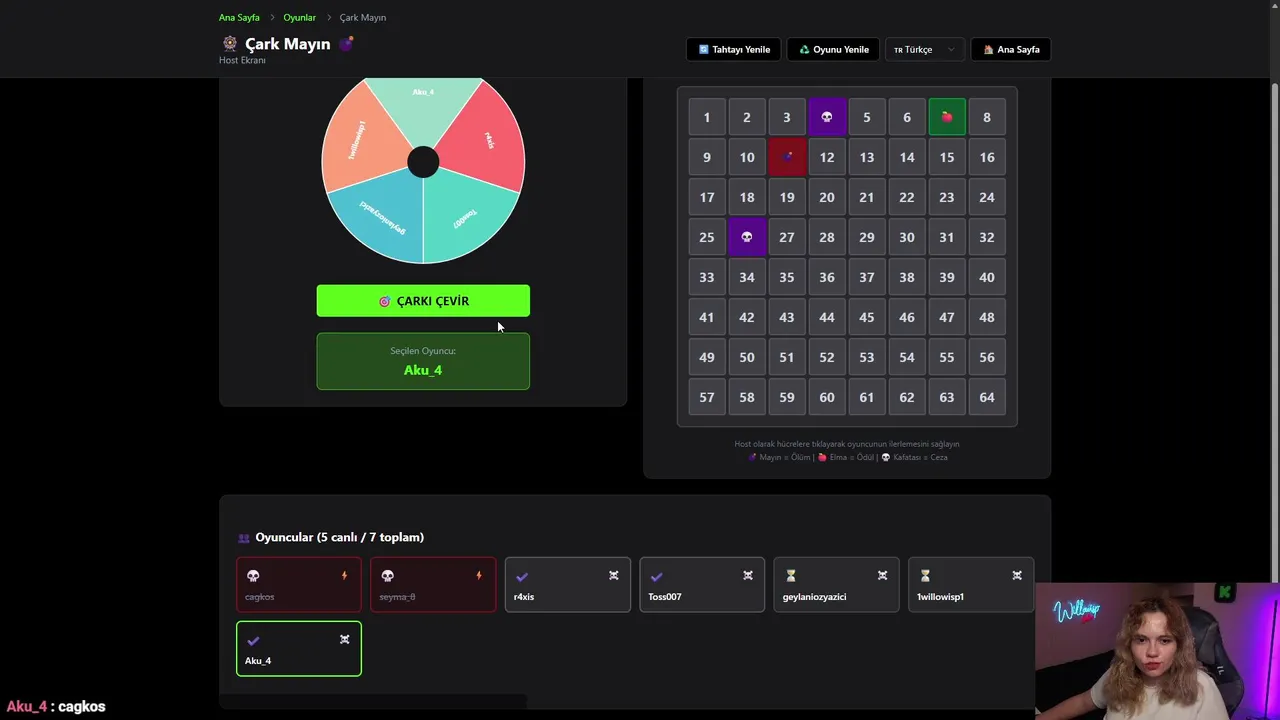
Task: Click the crossed swords icon on r4xis card
Action: coord(613,576)
